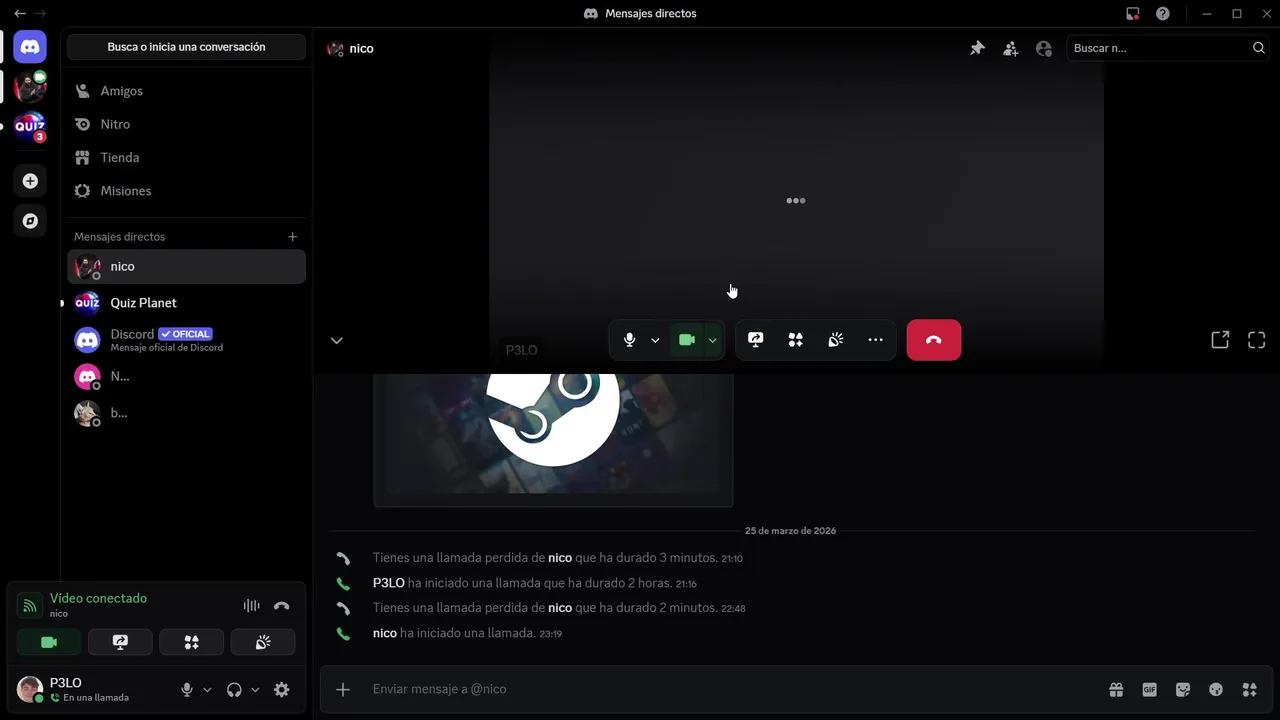Image resolution: width=1280 pixels, height=720 pixels.
Task: Toggle microphone mute in call controls
Action: click(629, 340)
